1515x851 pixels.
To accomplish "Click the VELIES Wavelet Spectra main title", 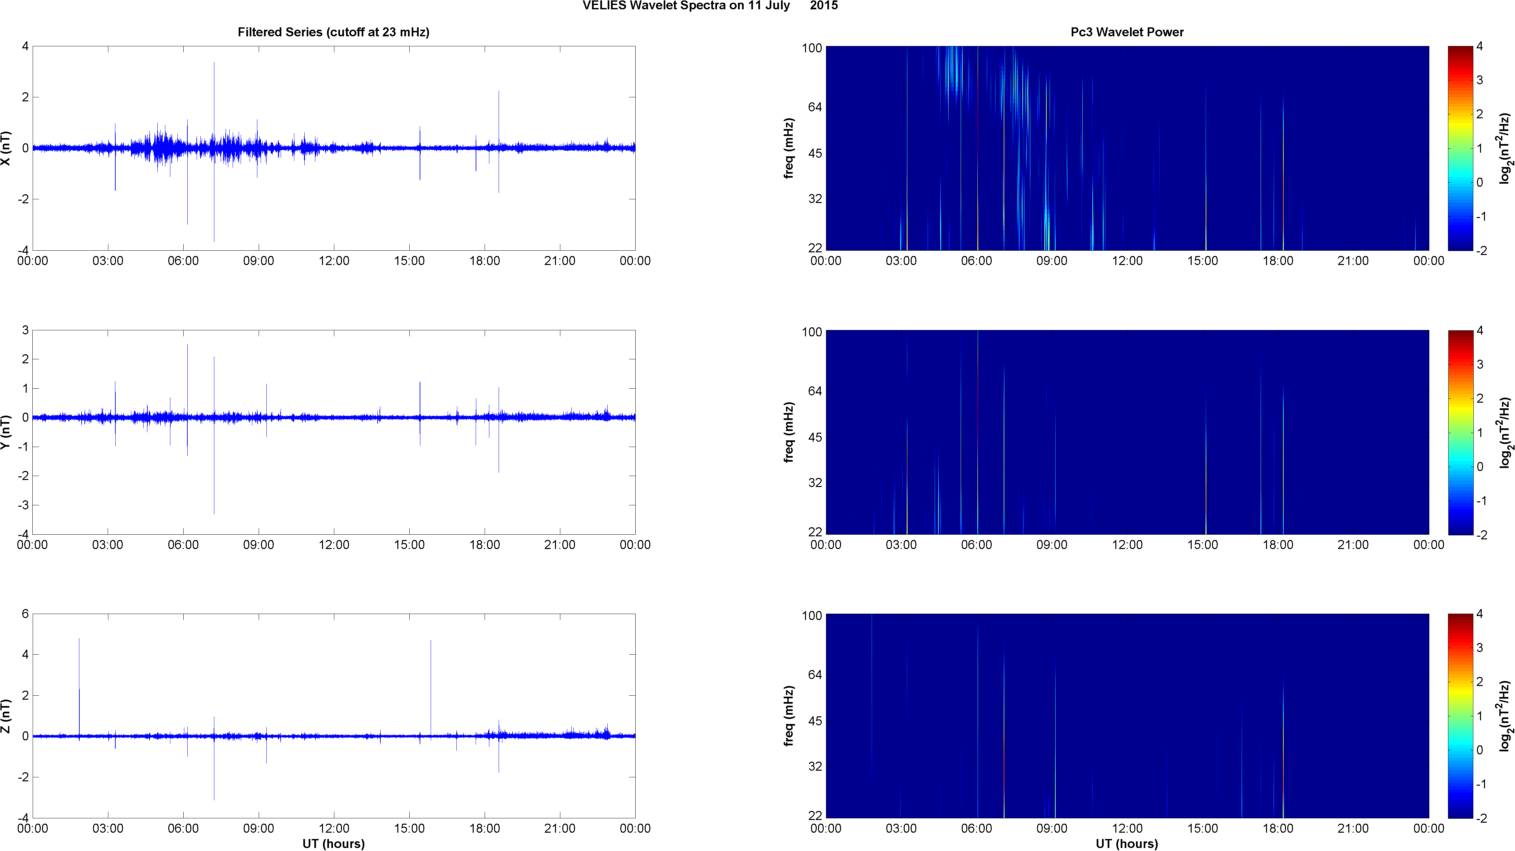I will pyautogui.click(x=710, y=6).
